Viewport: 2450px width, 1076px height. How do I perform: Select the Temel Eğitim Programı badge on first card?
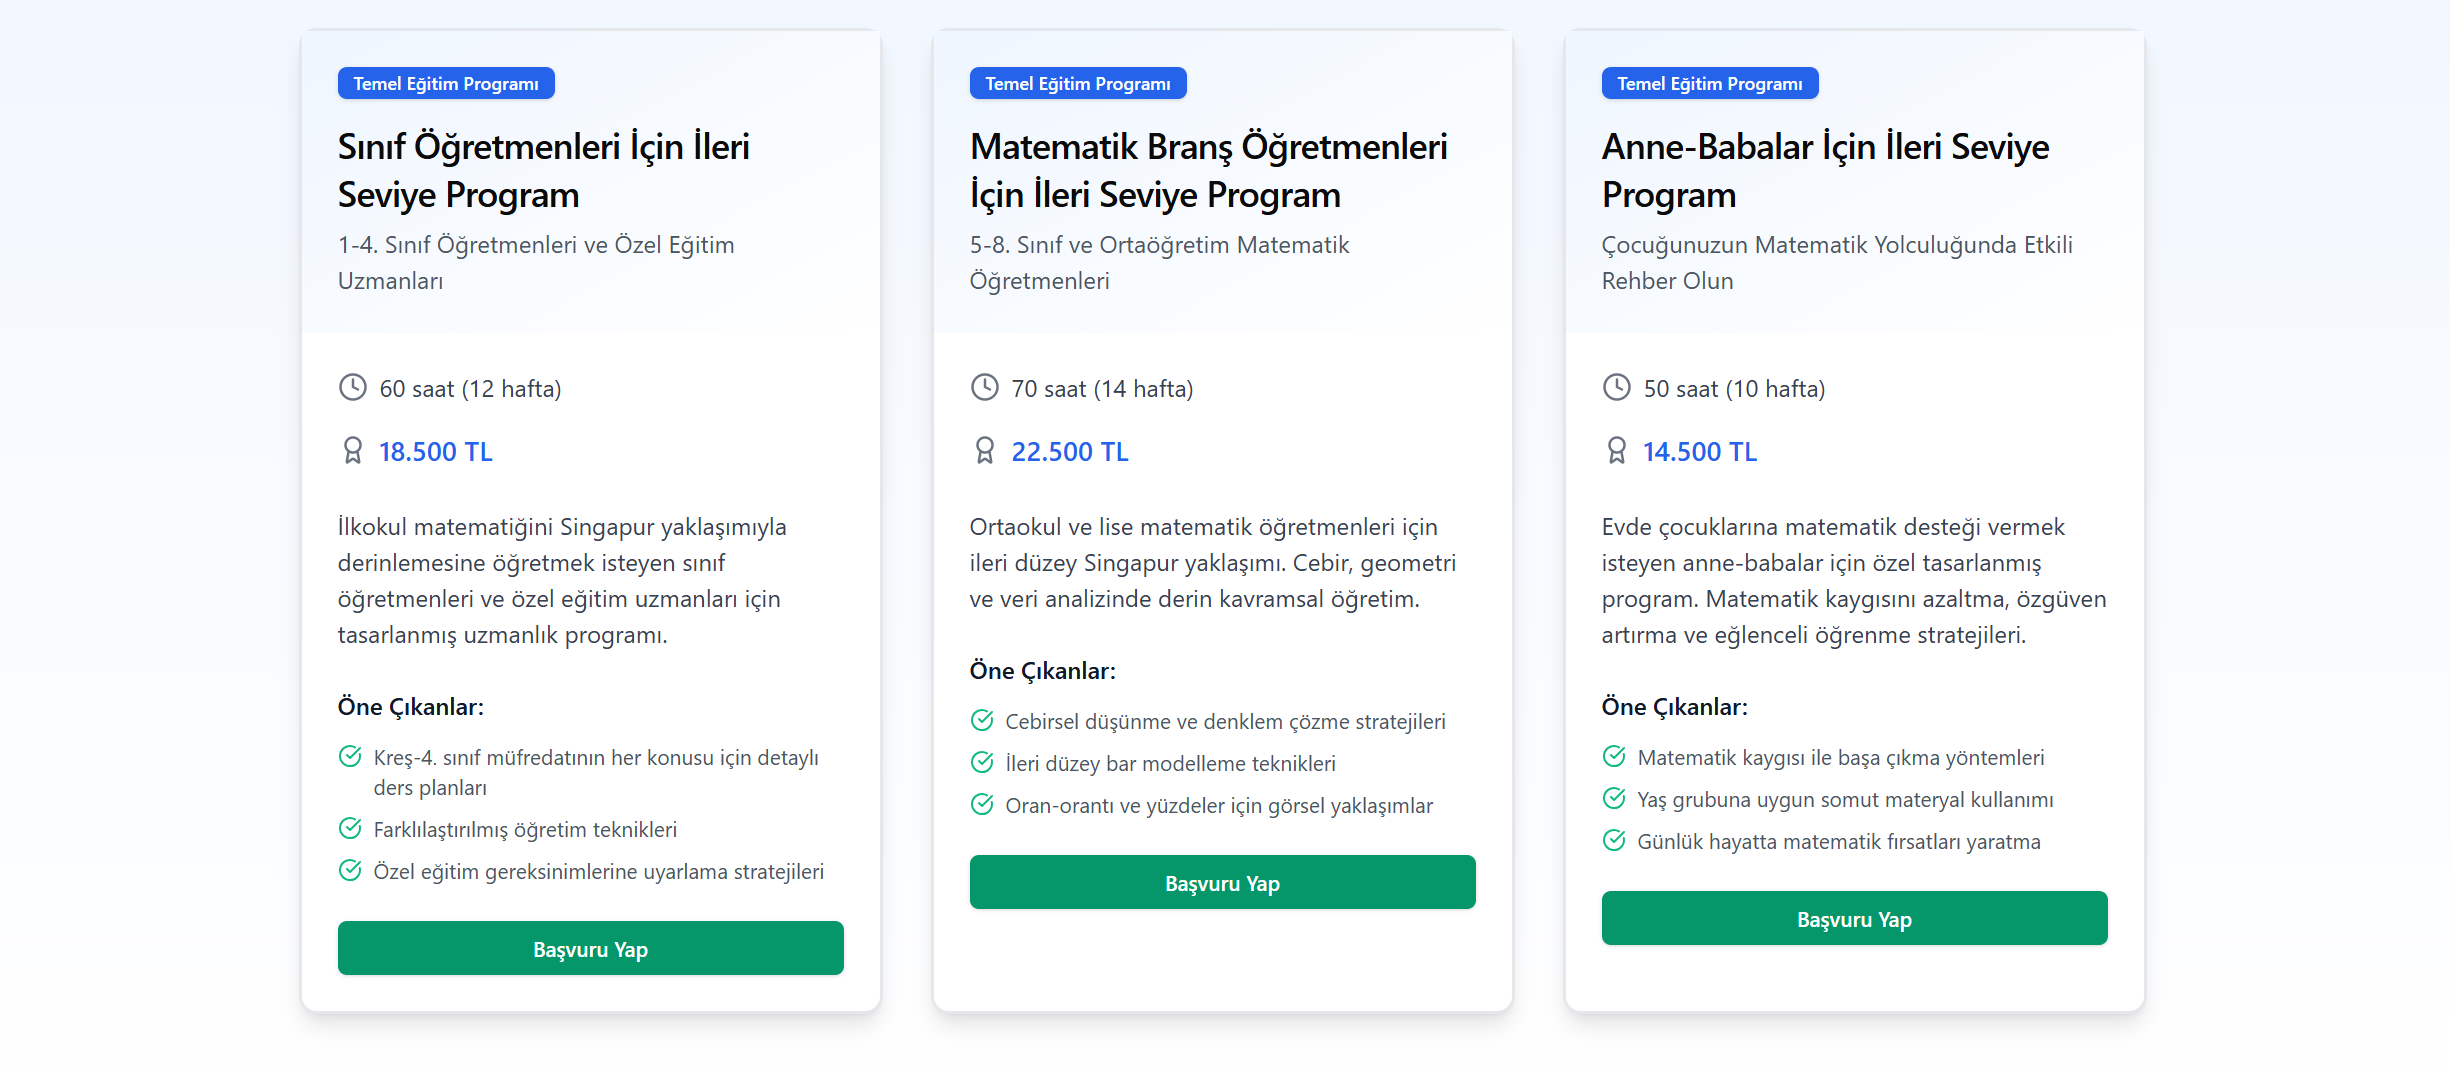coord(446,83)
